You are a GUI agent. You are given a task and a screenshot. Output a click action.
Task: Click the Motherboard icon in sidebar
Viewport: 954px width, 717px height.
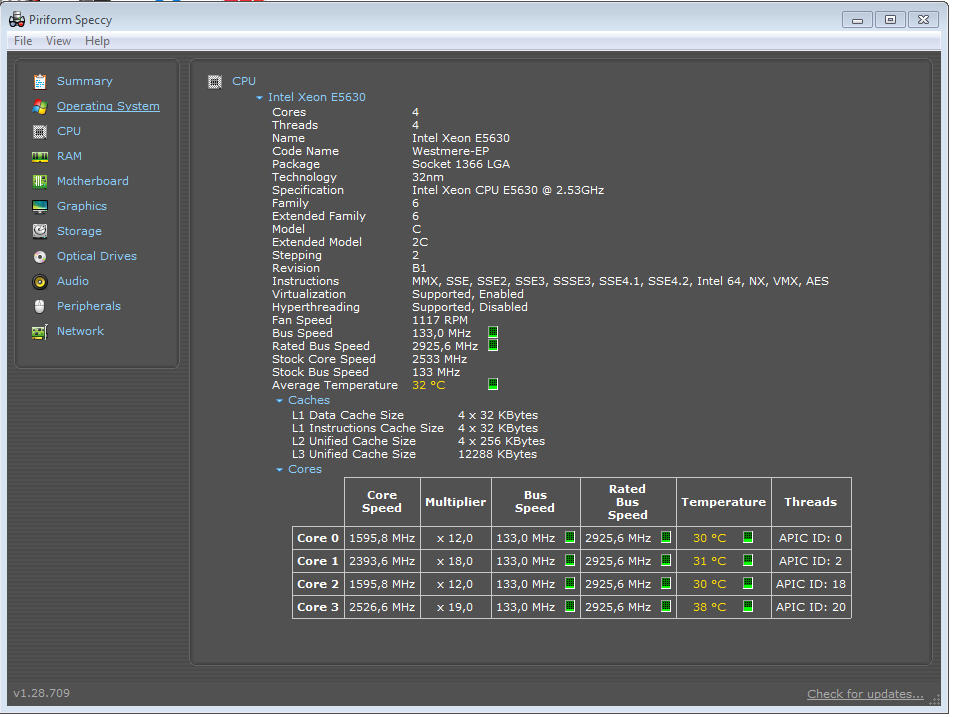coord(40,181)
